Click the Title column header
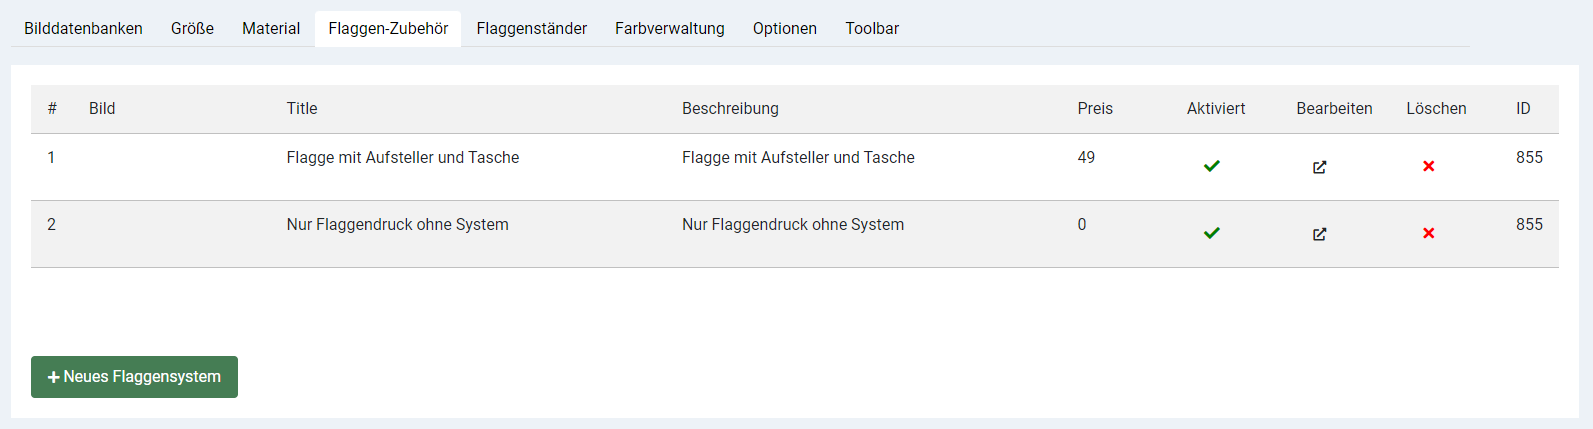 (302, 109)
